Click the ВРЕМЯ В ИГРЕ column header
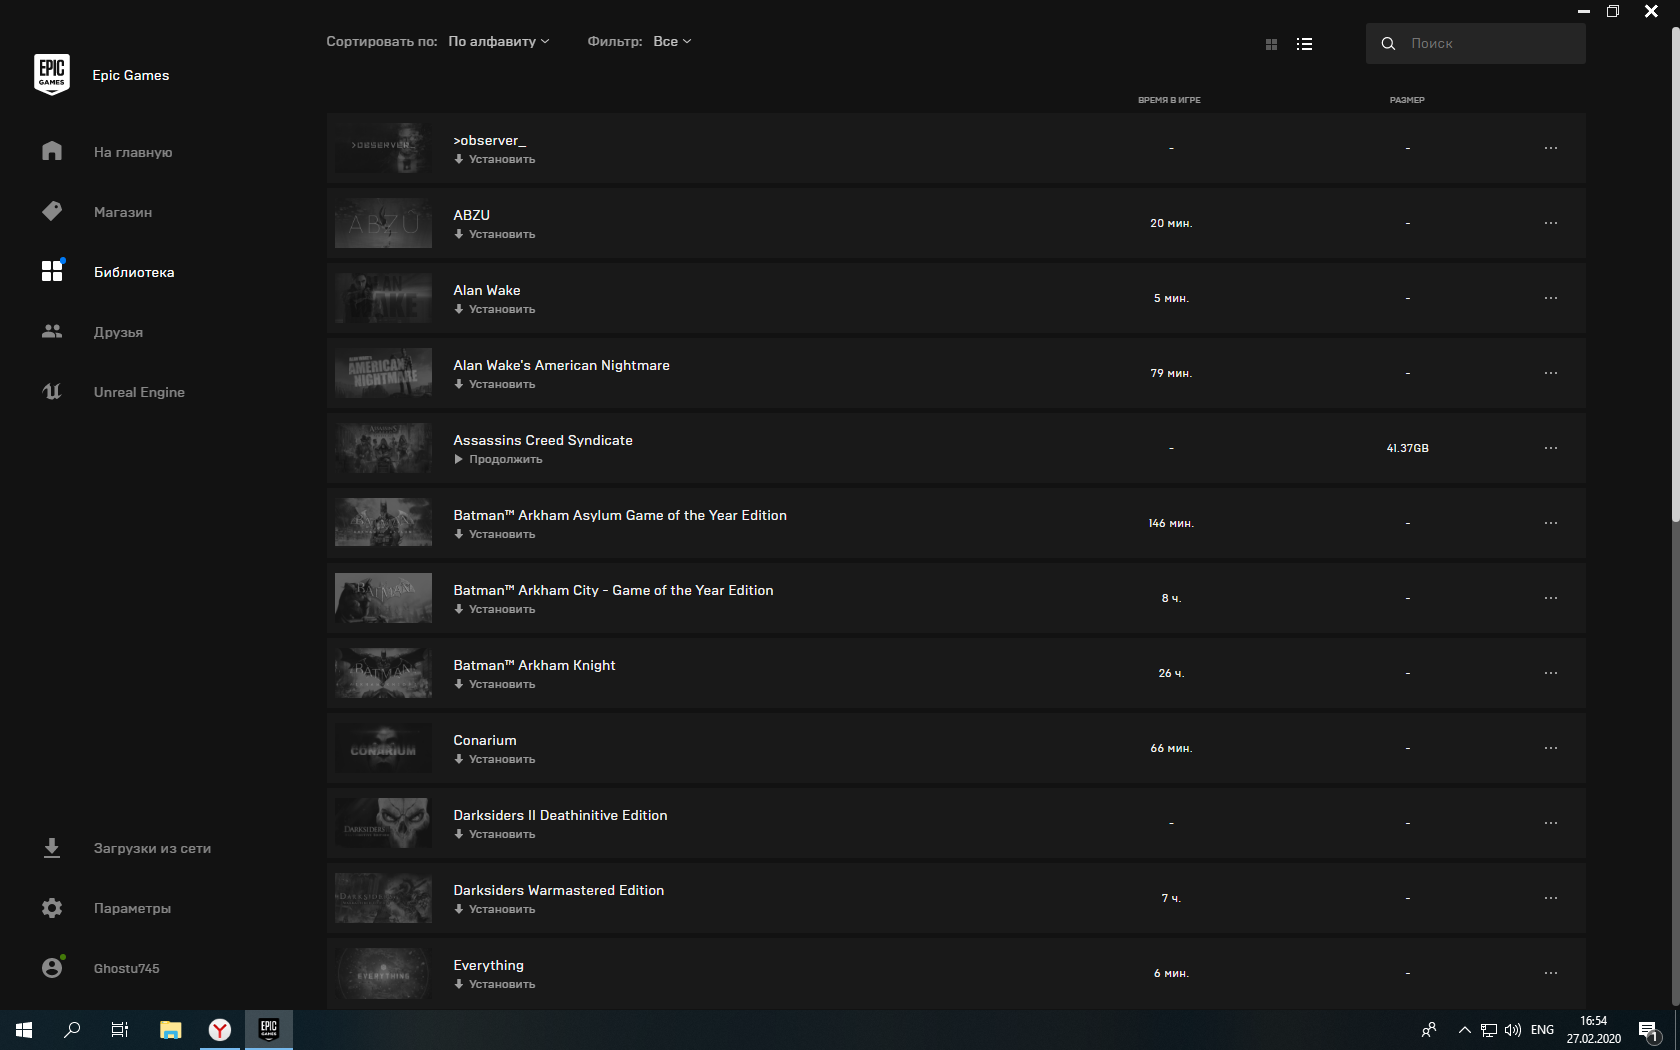Screen dimensions: 1680x1050 (x=1169, y=100)
